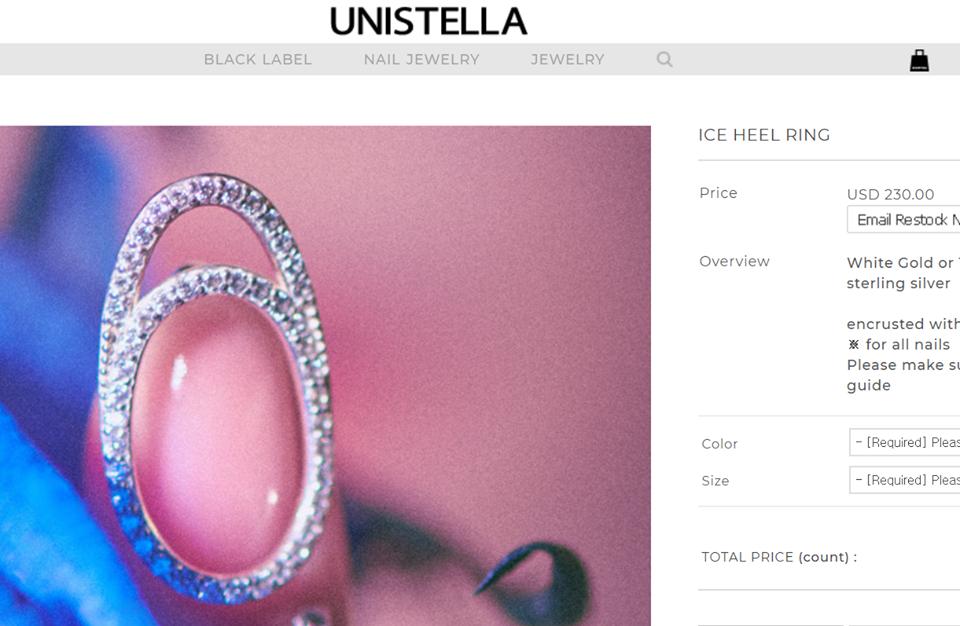The width and height of the screenshot is (960, 626).
Task: Go to NAIL JEWELRY category
Action: pos(421,59)
